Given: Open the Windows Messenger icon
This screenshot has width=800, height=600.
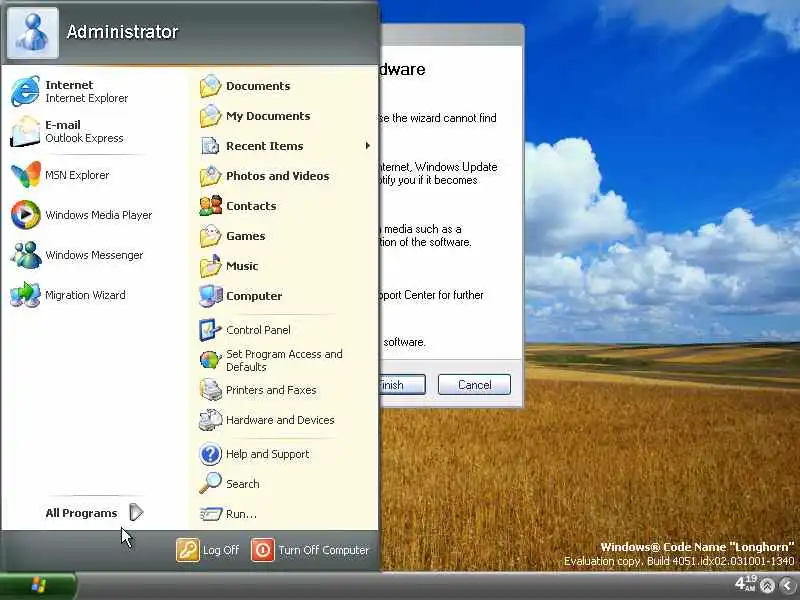Looking at the screenshot, I should pos(26,255).
